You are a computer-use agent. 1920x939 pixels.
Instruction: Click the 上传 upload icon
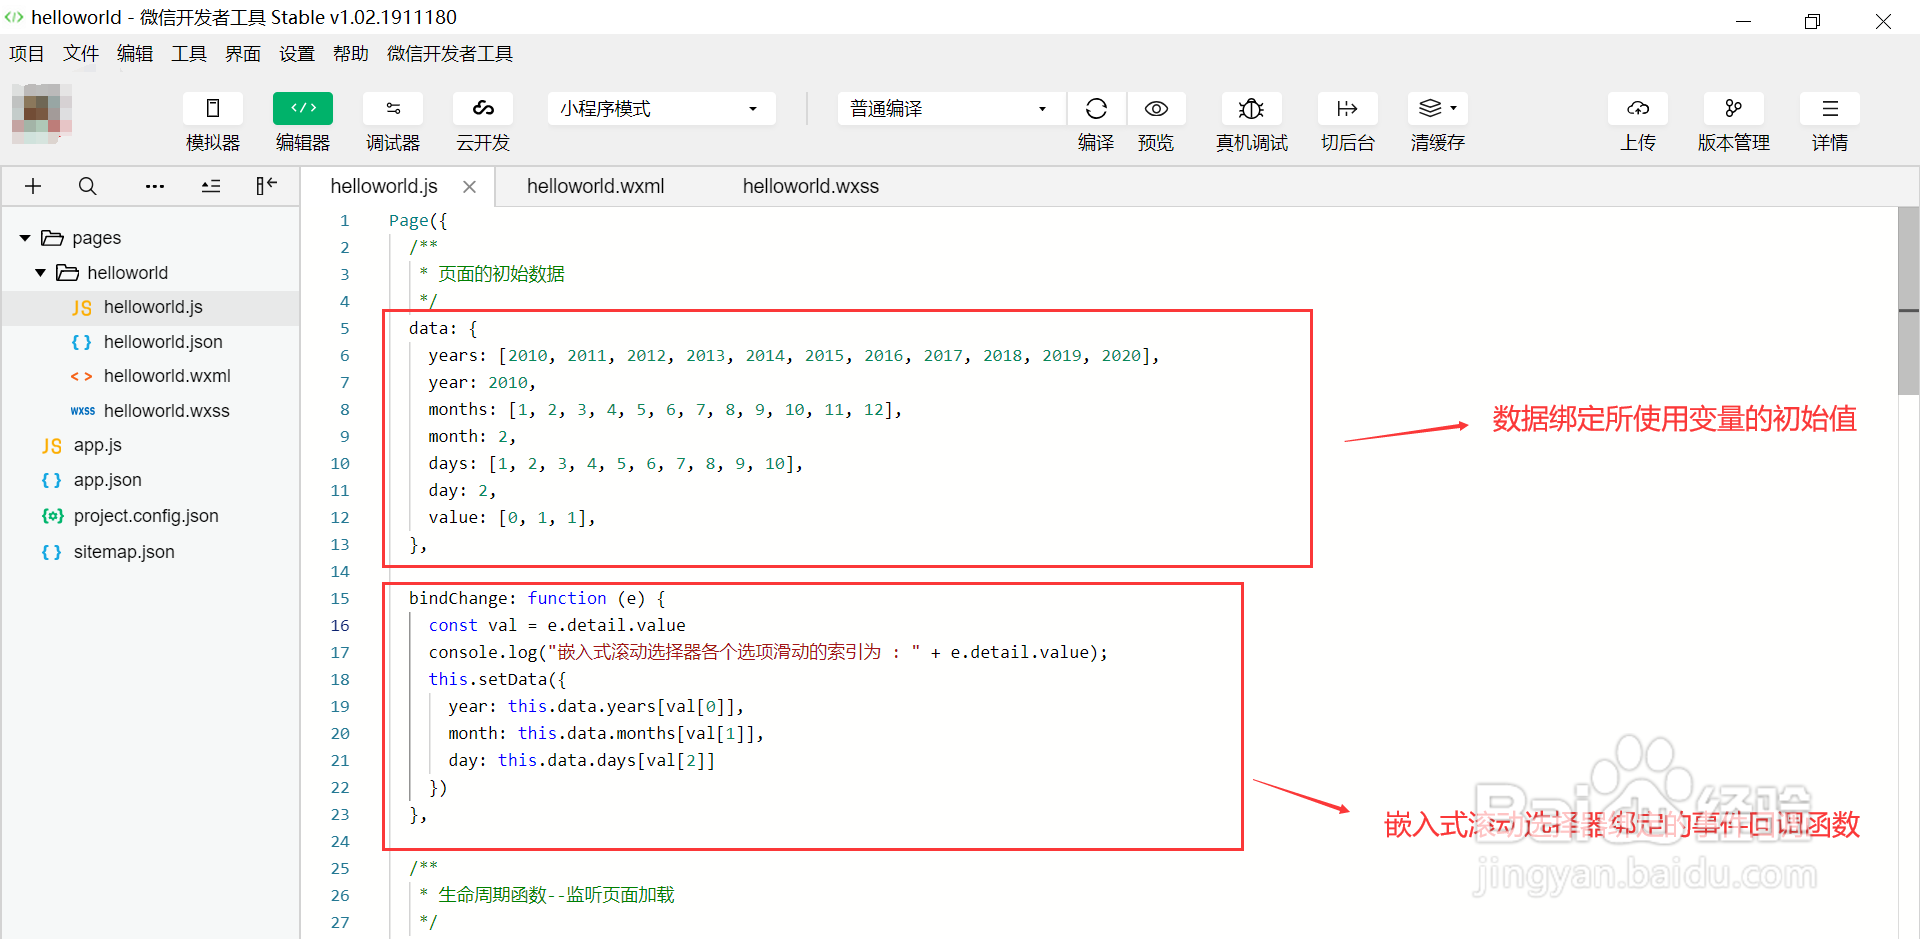click(1638, 108)
